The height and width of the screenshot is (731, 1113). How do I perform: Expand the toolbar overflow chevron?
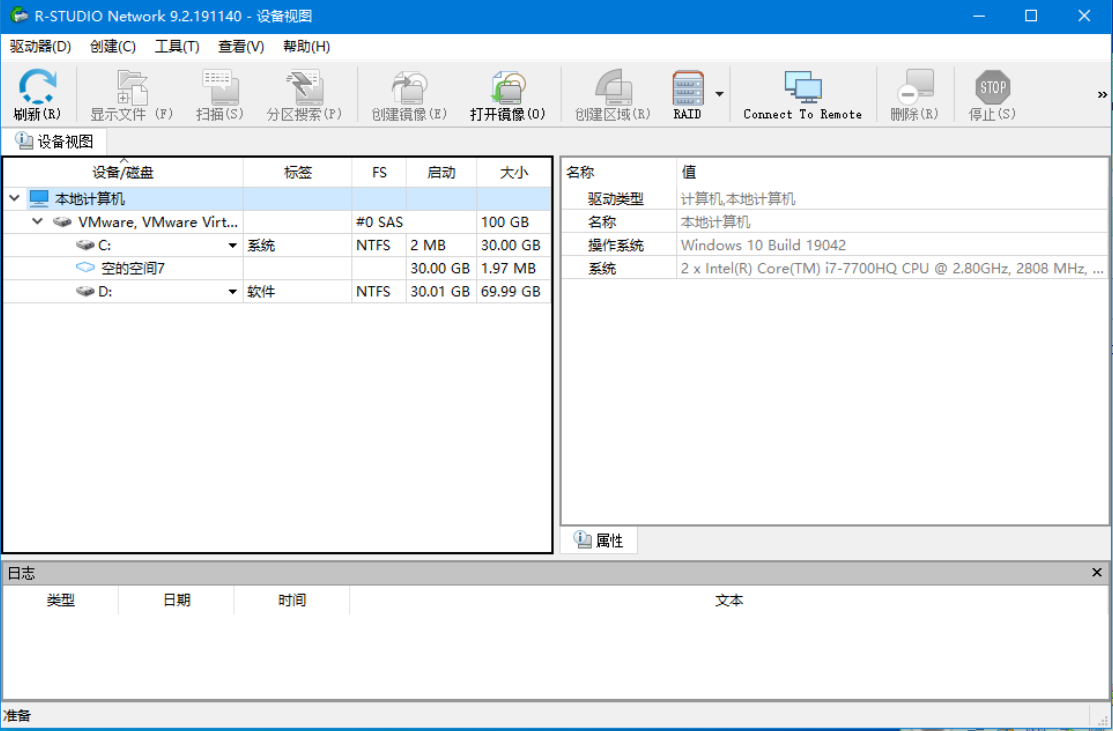point(1102,94)
